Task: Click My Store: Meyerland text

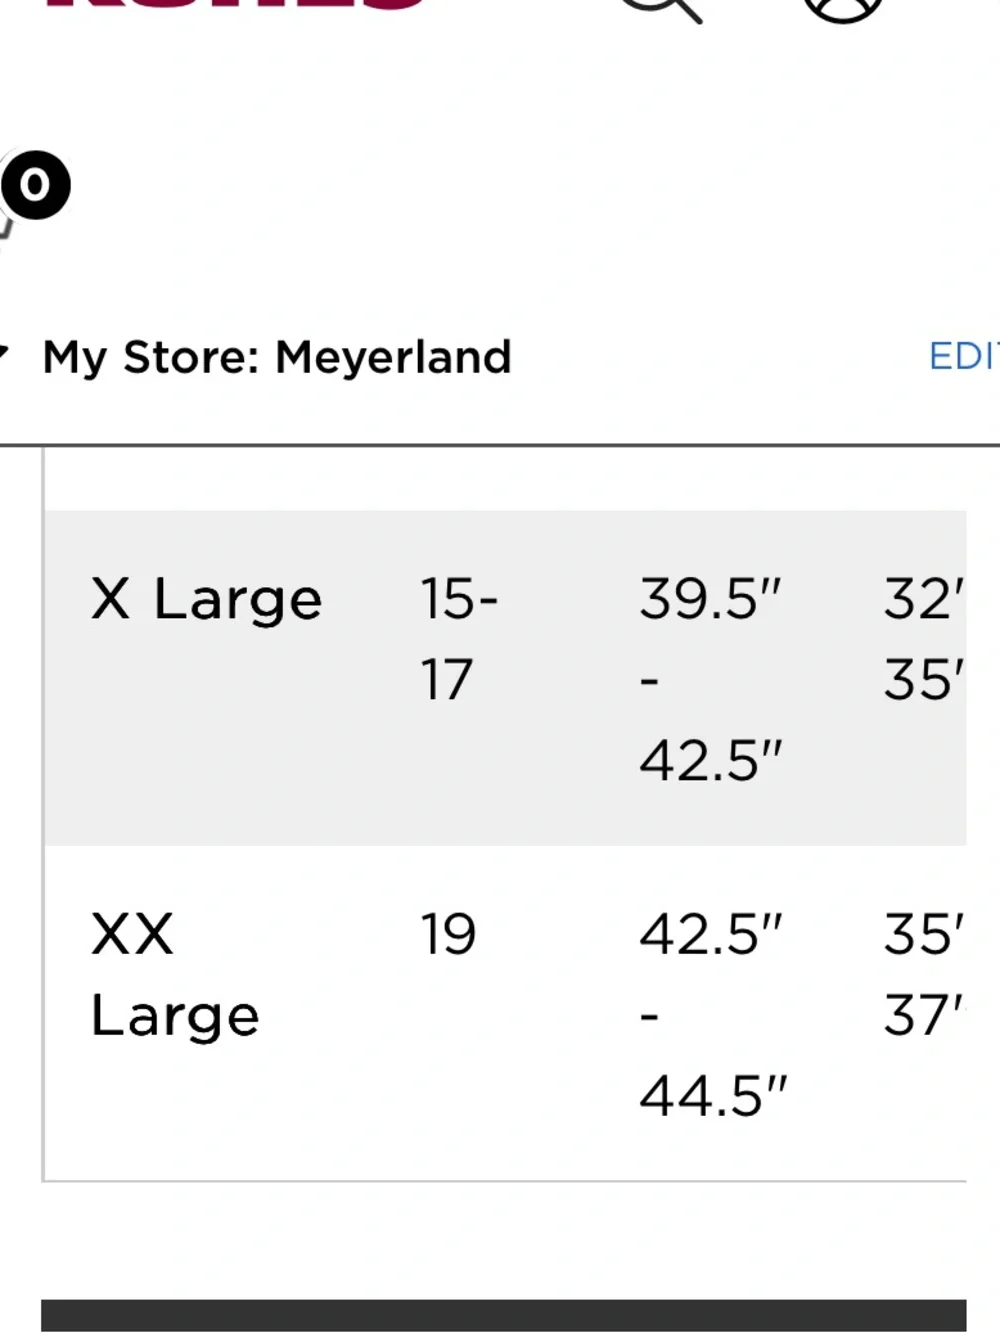Action: pyautogui.click(x=277, y=357)
